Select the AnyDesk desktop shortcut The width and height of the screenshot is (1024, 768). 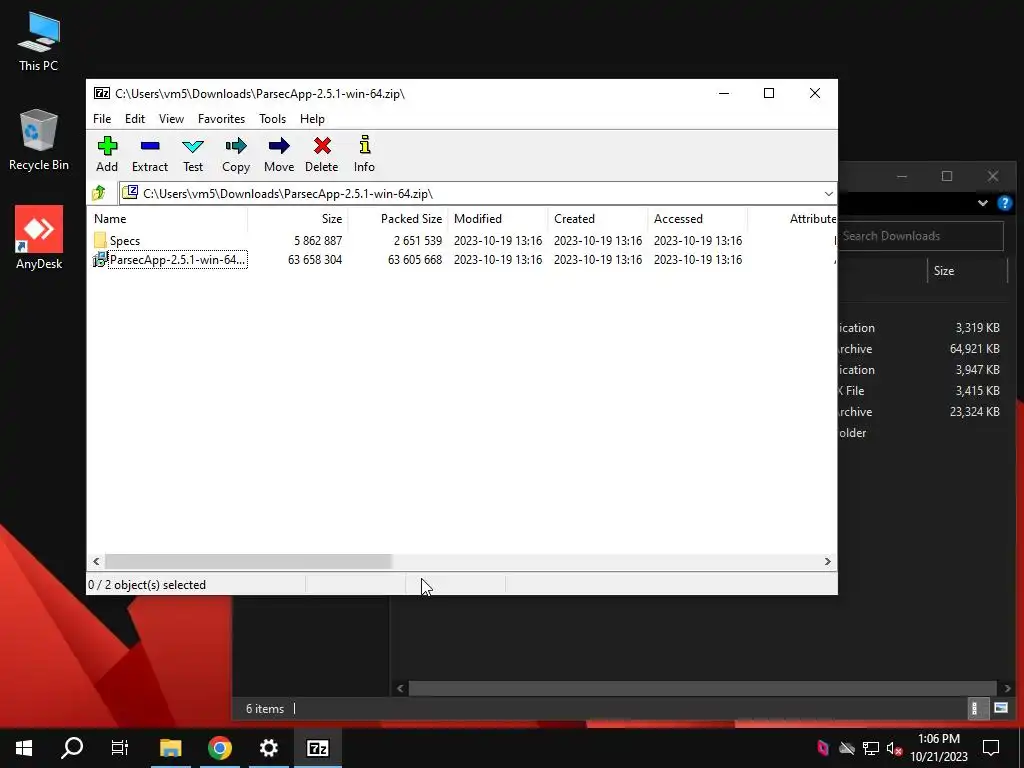[x=39, y=238]
